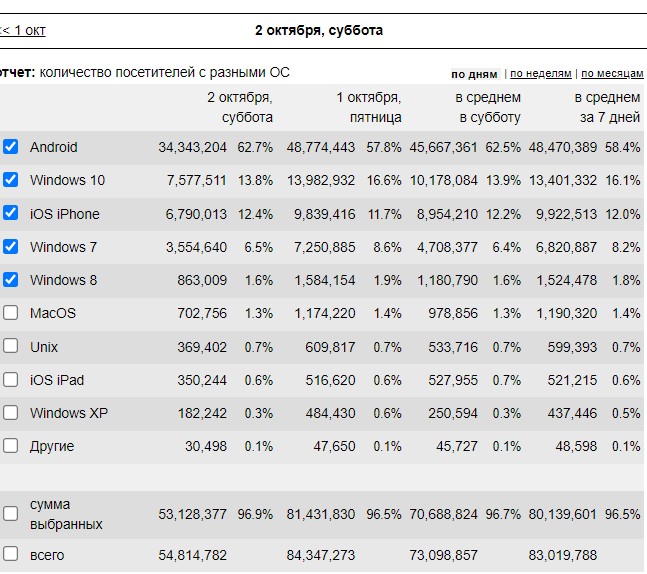Click the 1 октября, пятница column header

point(368,107)
